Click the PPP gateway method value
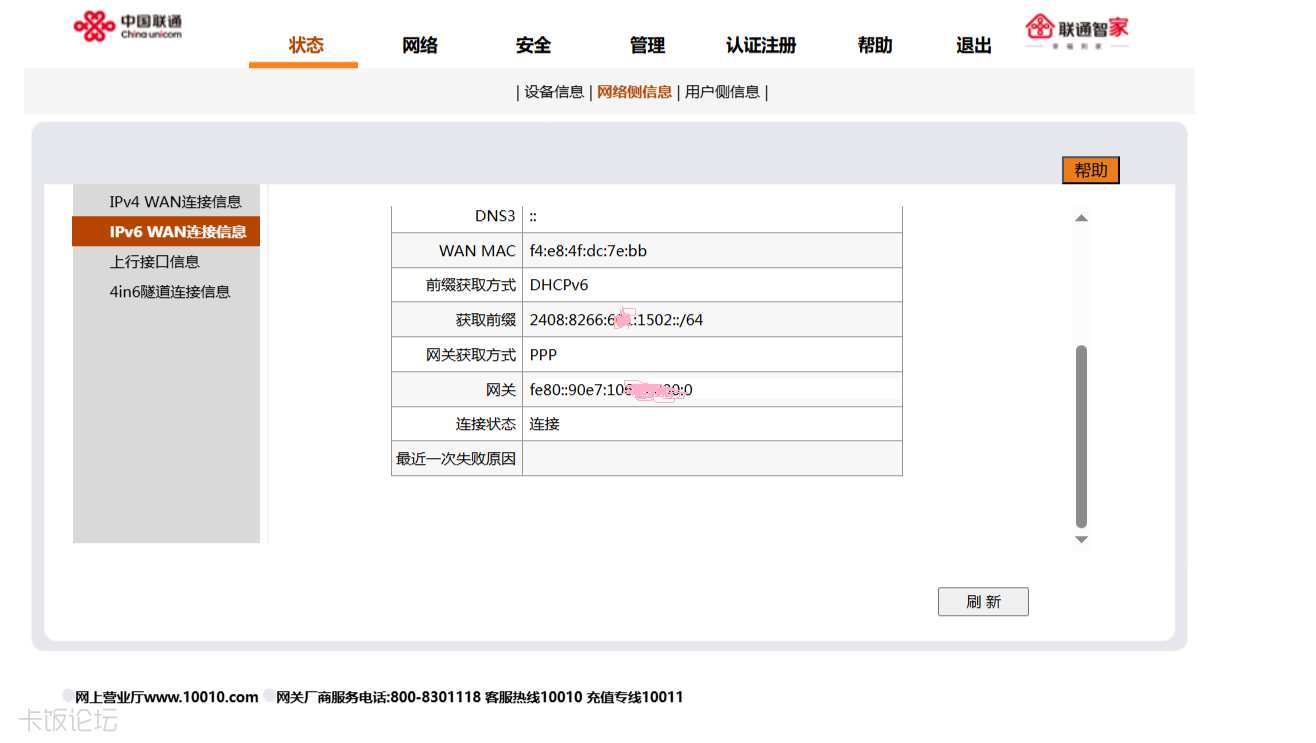 (x=543, y=355)
